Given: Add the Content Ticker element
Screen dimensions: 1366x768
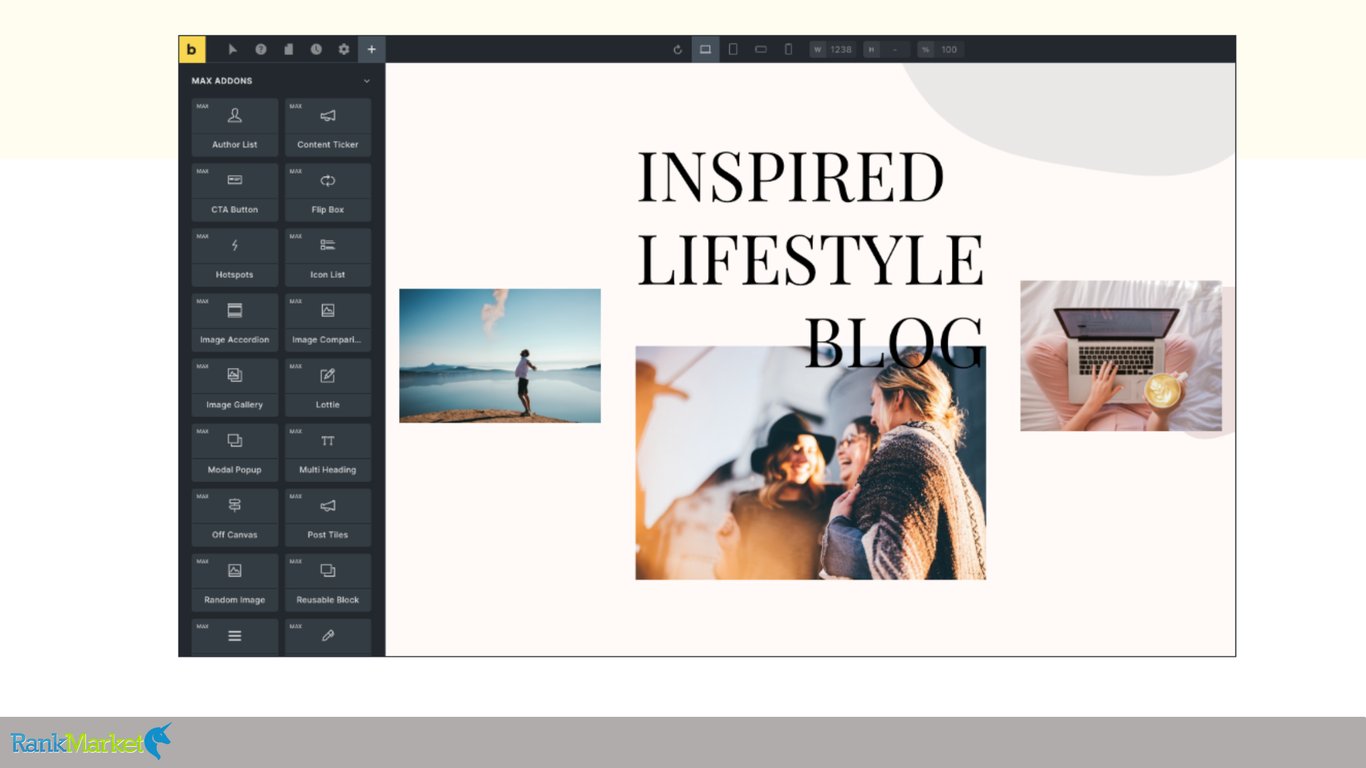Looking at the screenshot, I should [x=328, y=127].
